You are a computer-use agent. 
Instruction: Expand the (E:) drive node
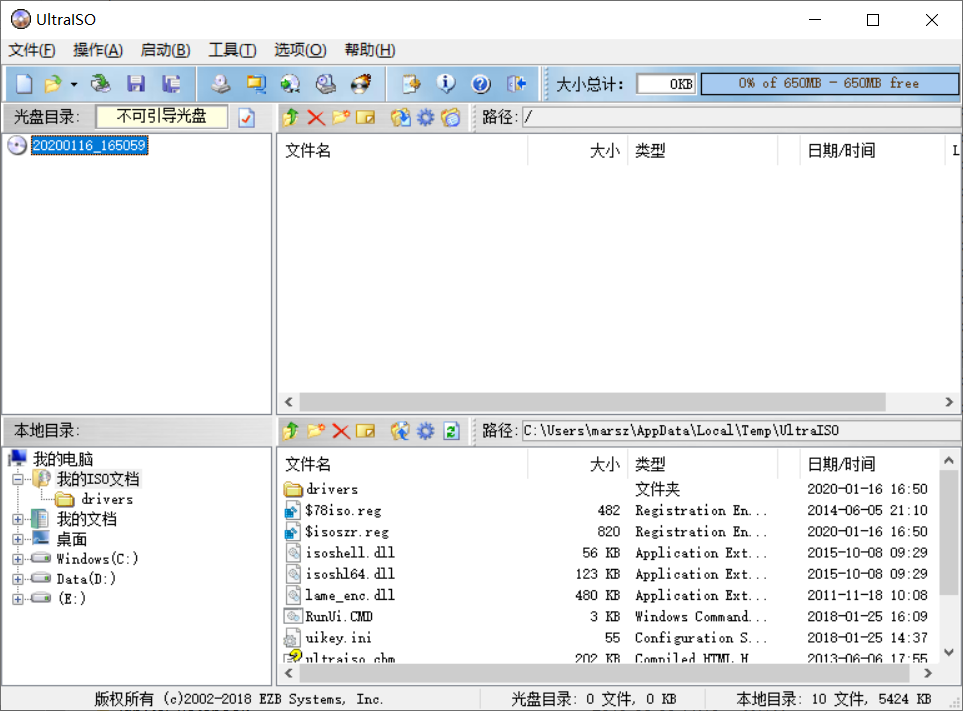coord(18,599)
